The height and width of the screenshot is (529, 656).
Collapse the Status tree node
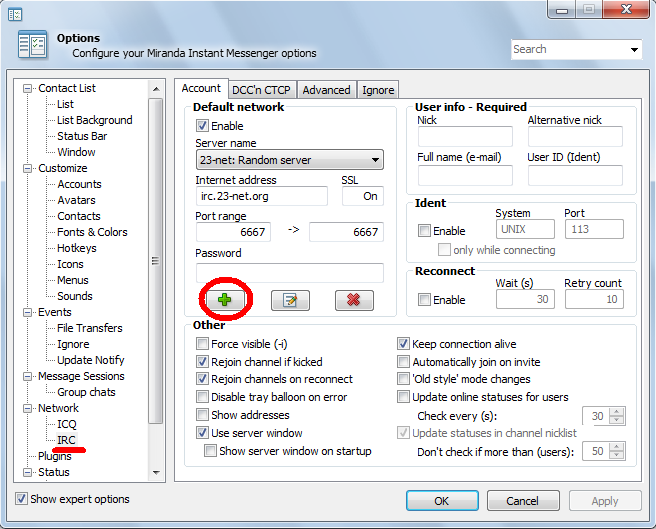point(28,472)
